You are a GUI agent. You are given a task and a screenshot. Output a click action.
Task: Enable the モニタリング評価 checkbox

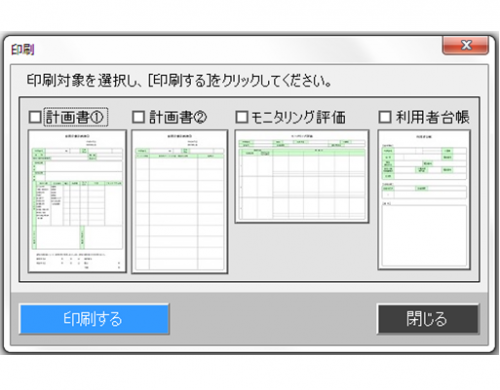point(242,117)
